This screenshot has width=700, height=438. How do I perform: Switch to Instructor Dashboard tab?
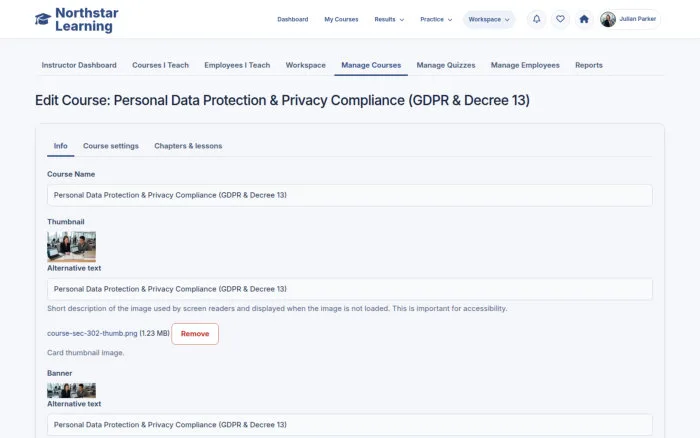pos(79,65)
